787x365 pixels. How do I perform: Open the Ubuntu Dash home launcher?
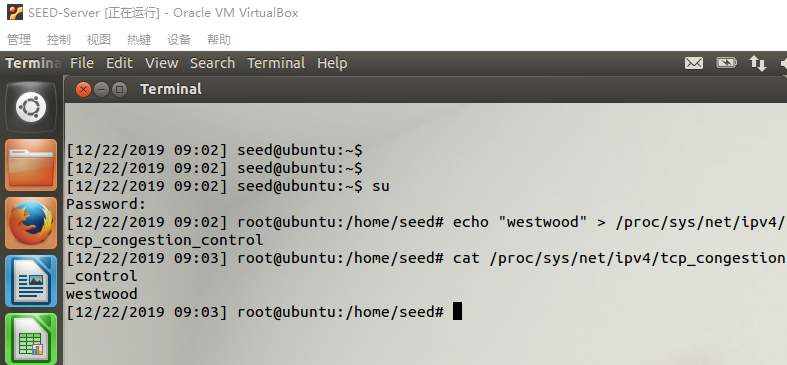(x=31, y=107)
